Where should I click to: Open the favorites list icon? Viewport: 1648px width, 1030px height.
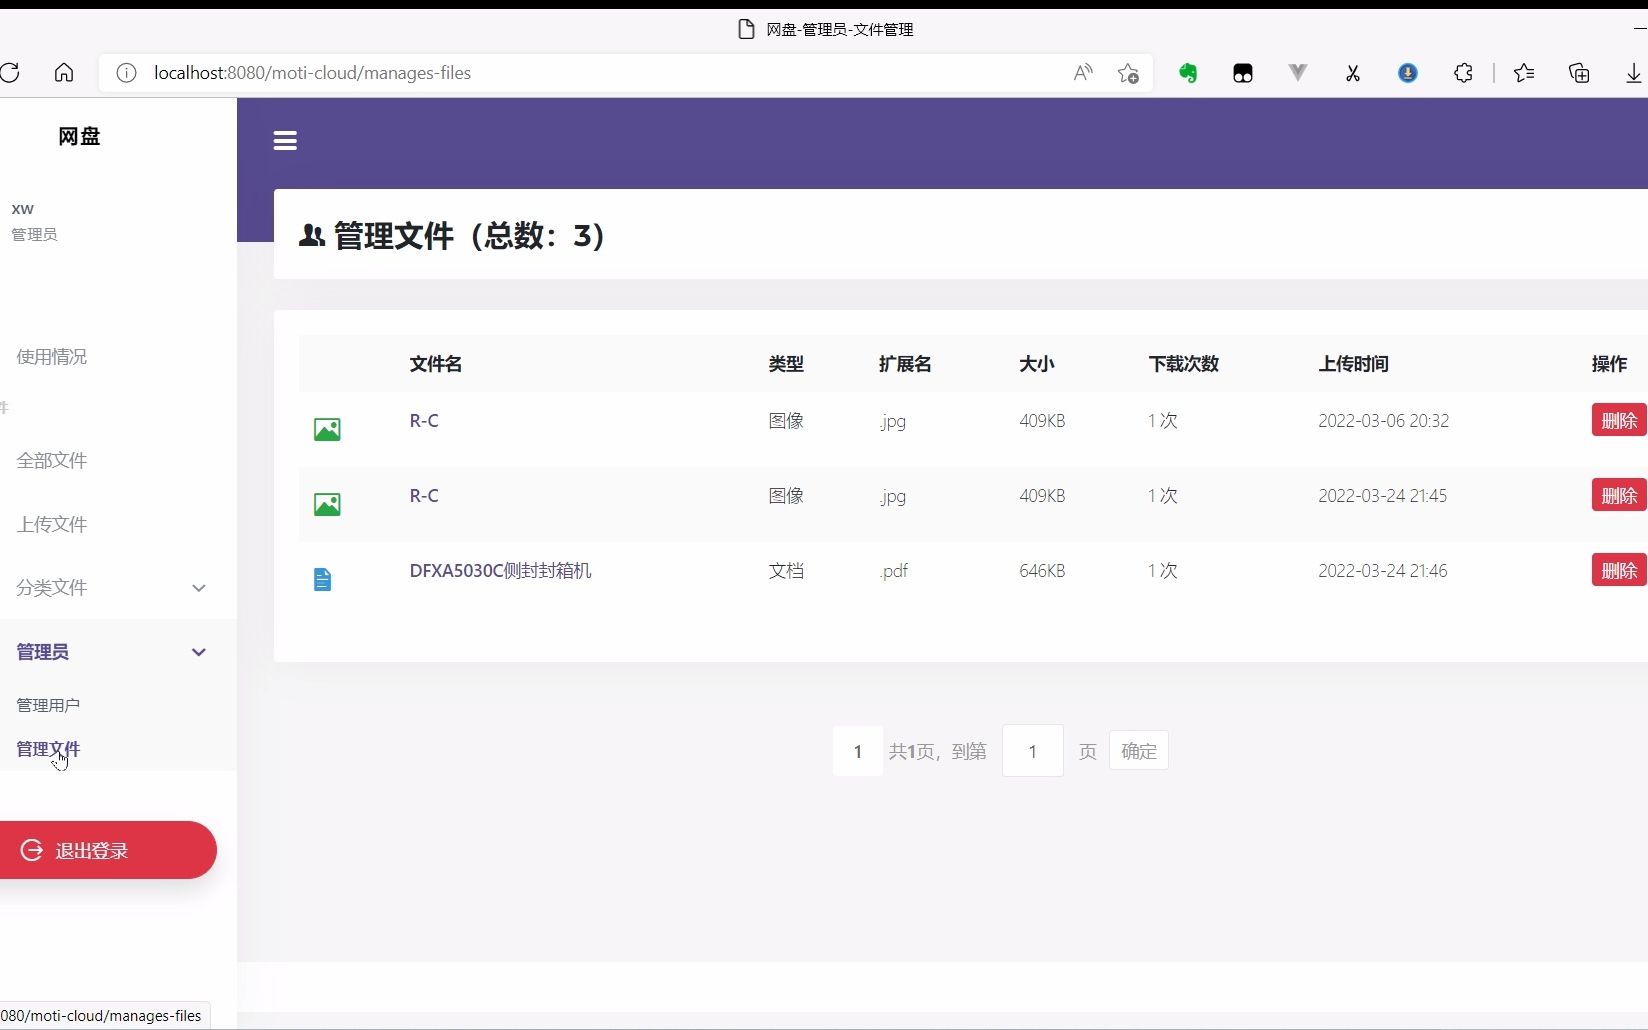pyautogui.click(x=1524, y=73)
